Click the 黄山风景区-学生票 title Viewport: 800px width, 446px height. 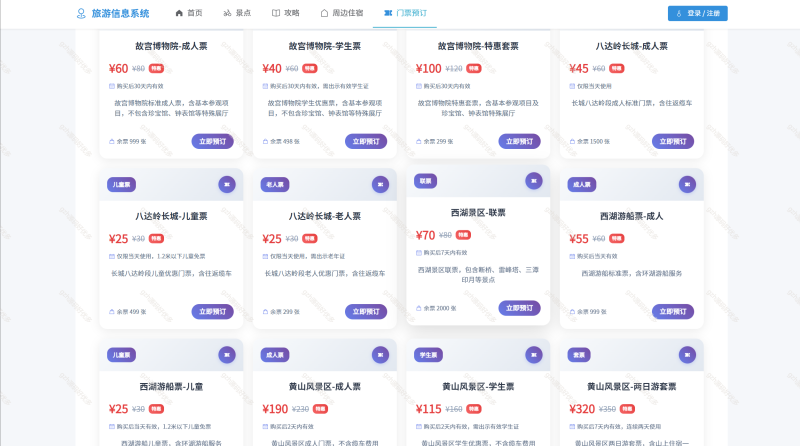(478, 387)
